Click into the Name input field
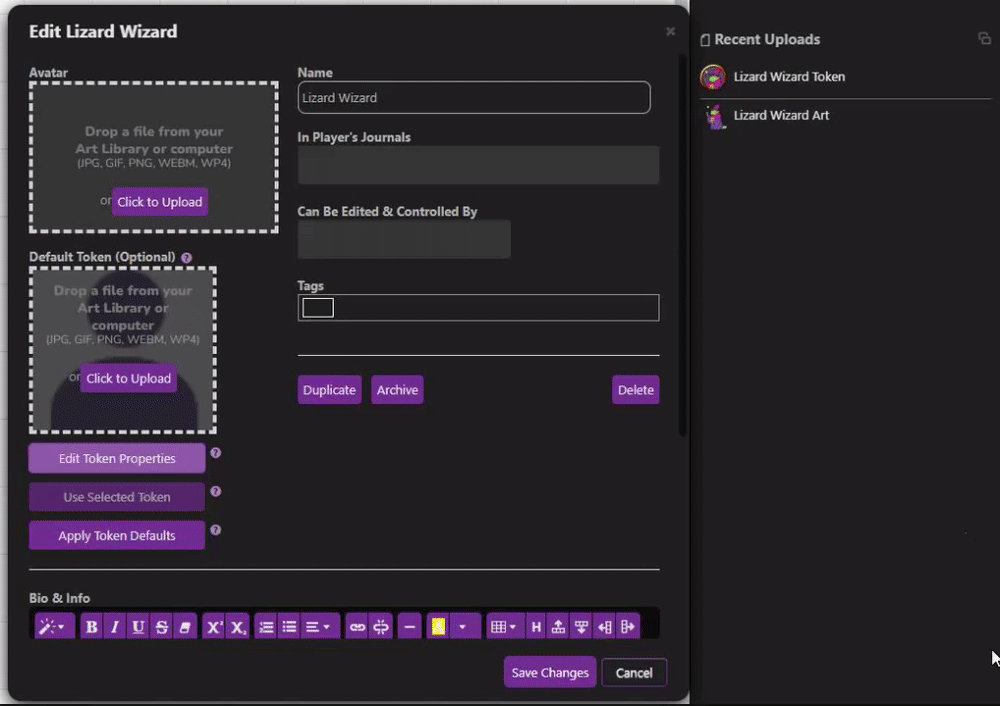The width and height of the screenshot is (1000, 706). click(474, 98)
